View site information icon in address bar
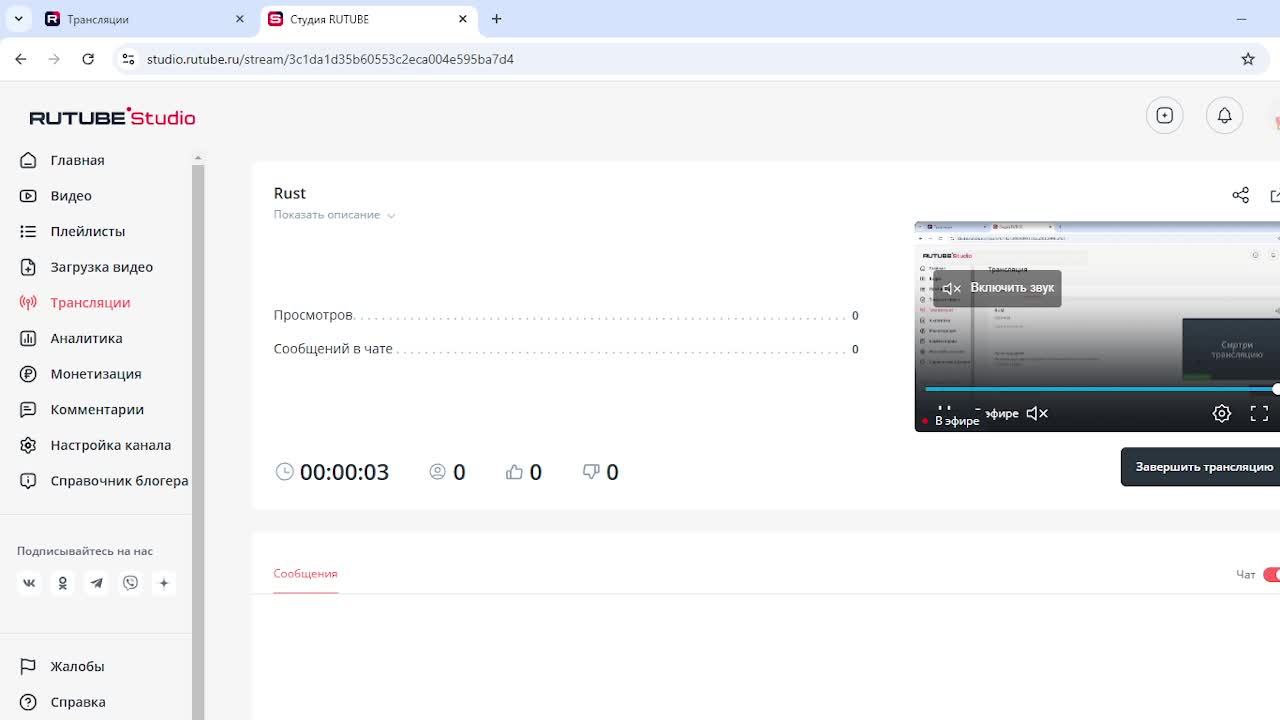 [128, 59]
